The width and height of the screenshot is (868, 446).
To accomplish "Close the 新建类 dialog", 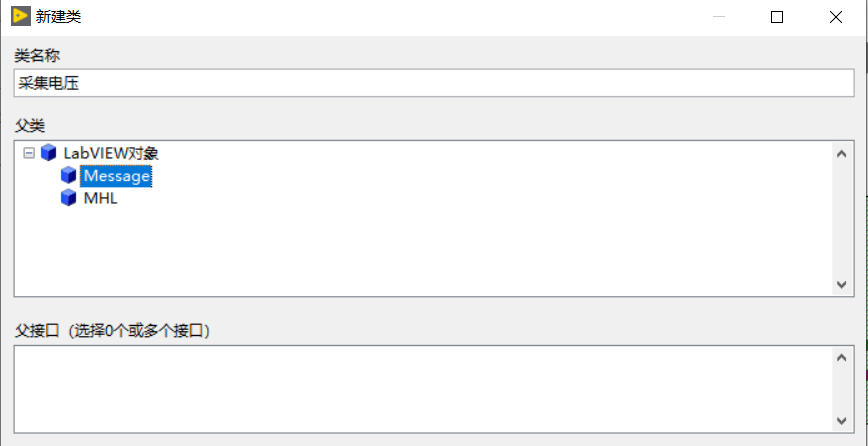I will coord(835,17).
